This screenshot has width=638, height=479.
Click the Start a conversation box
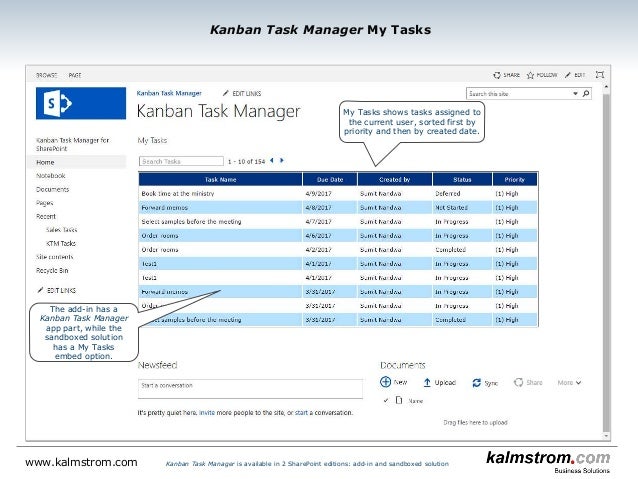click(x=250, y=389)
